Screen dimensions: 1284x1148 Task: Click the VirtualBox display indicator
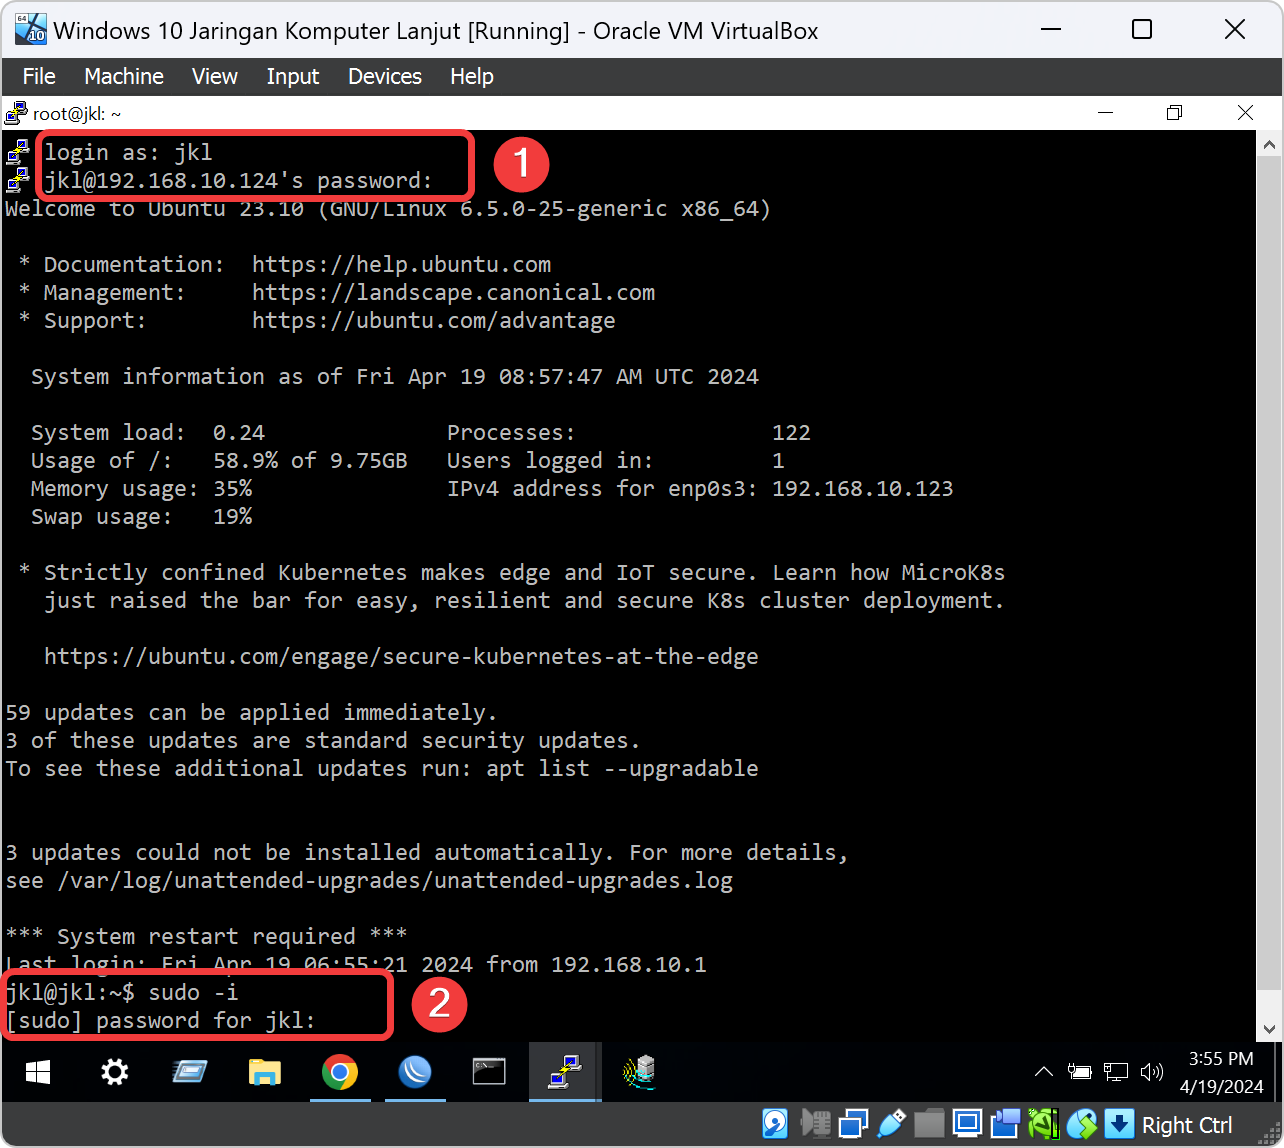click(x=968, y=1125)
